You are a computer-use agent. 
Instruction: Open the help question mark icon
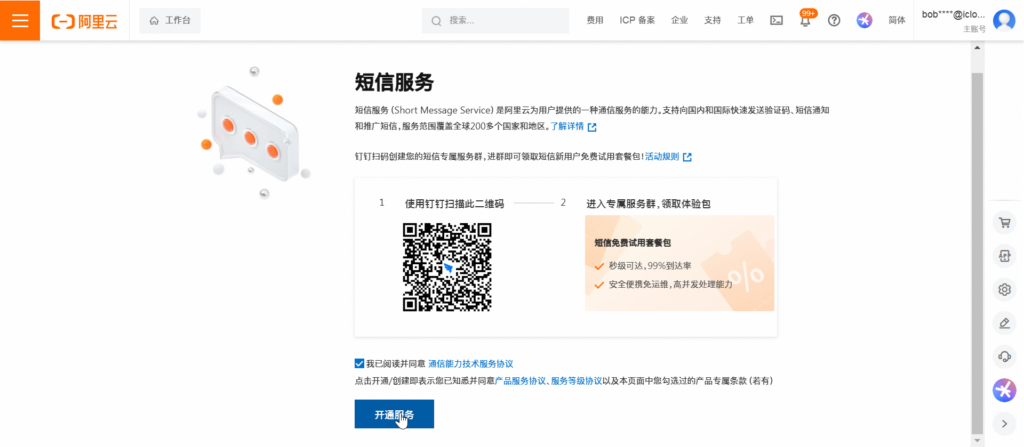[x=833, y=20]
